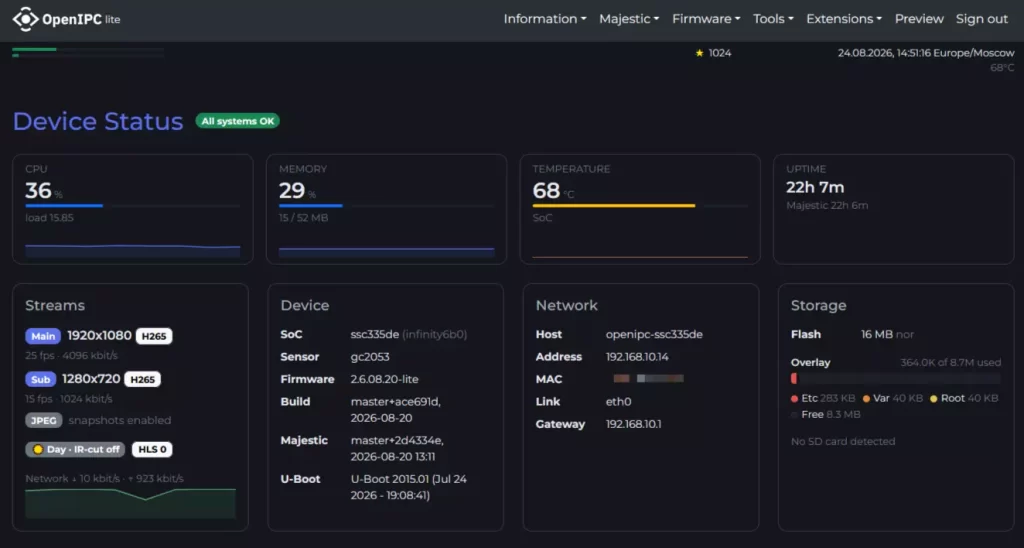
Task: Click the memory history graph
Action: (387, 253)
